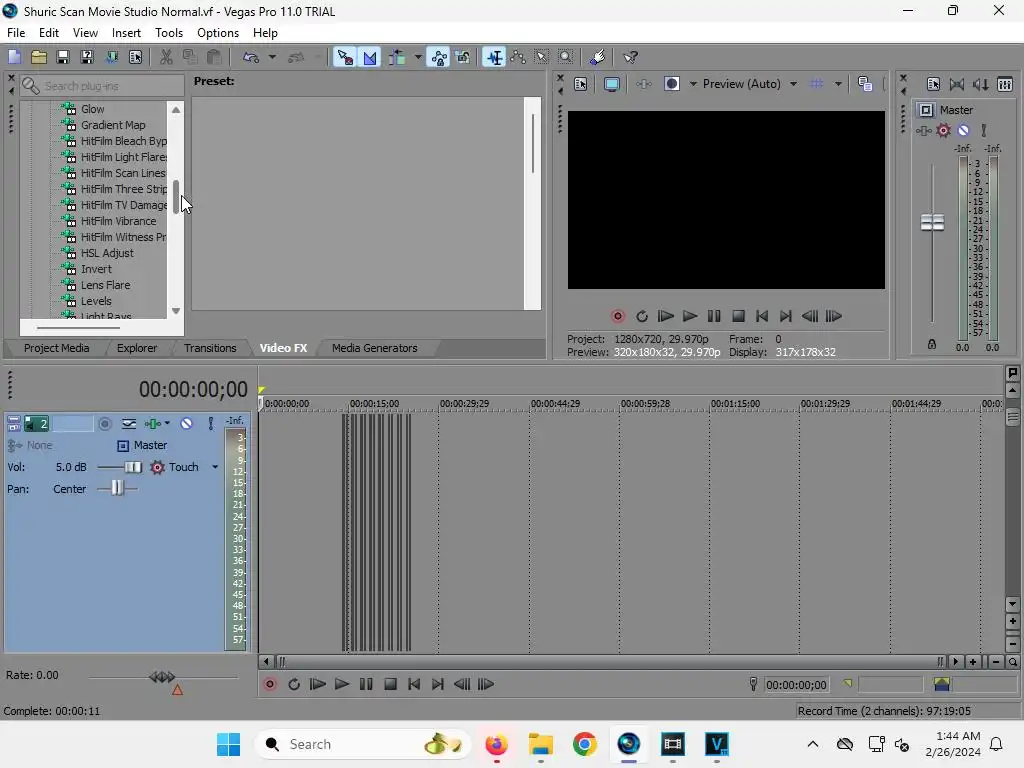This screenshot has width=1024, height=768.
Task: Toggle Enable Snapping in the toolbar
Action: coord(345,57)
